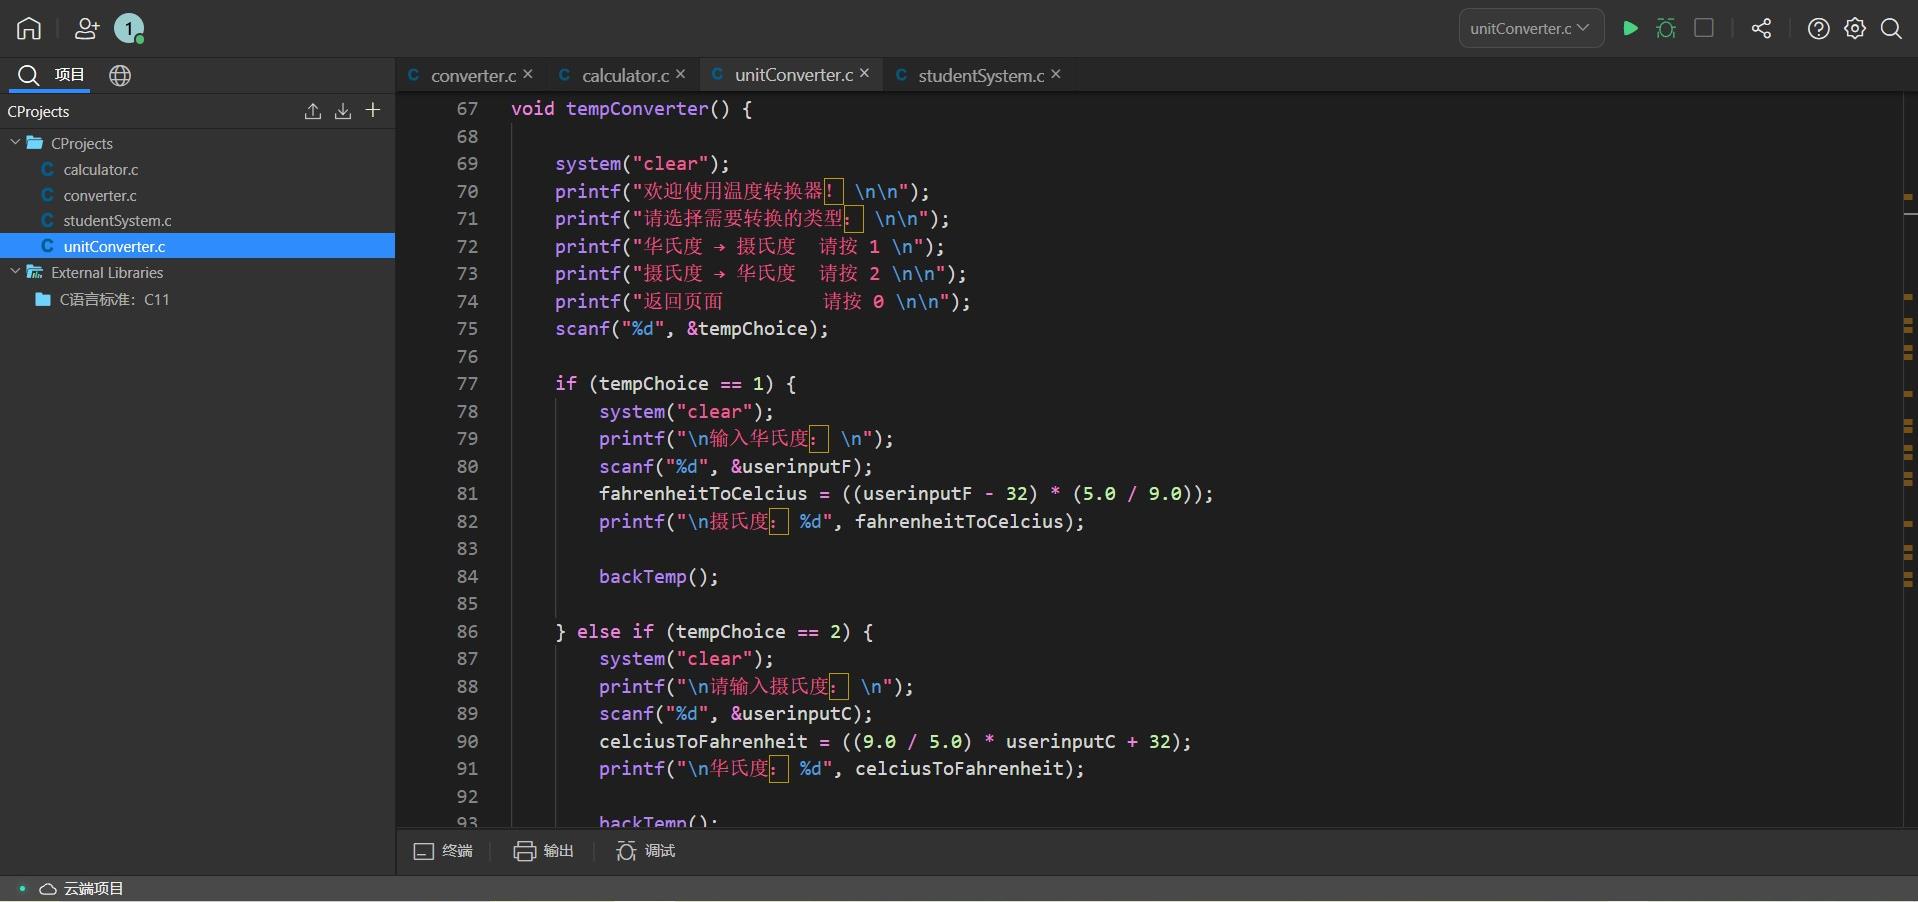Image resolution: width=1918 pixels, height=902 pixels.
Task: Click line number 67 in the gutter
Action: (467, 109)
